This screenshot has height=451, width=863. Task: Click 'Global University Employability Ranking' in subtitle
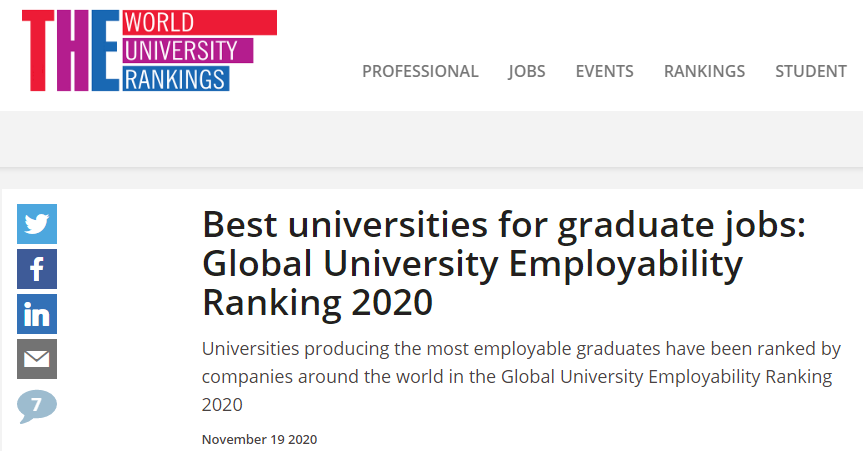667,377
